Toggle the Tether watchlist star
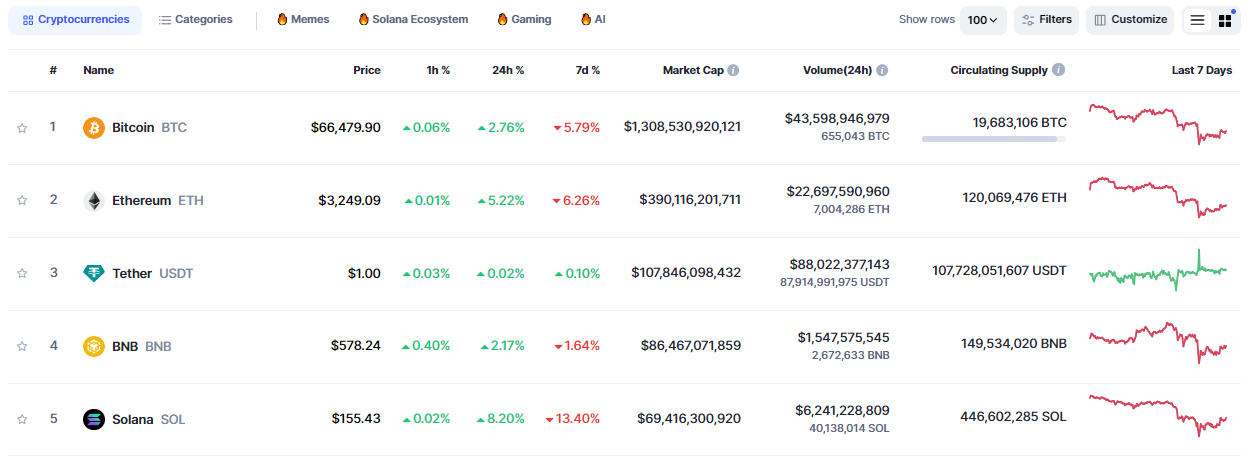The height and width of the screenshot is (456, 1255). point(22,273)
